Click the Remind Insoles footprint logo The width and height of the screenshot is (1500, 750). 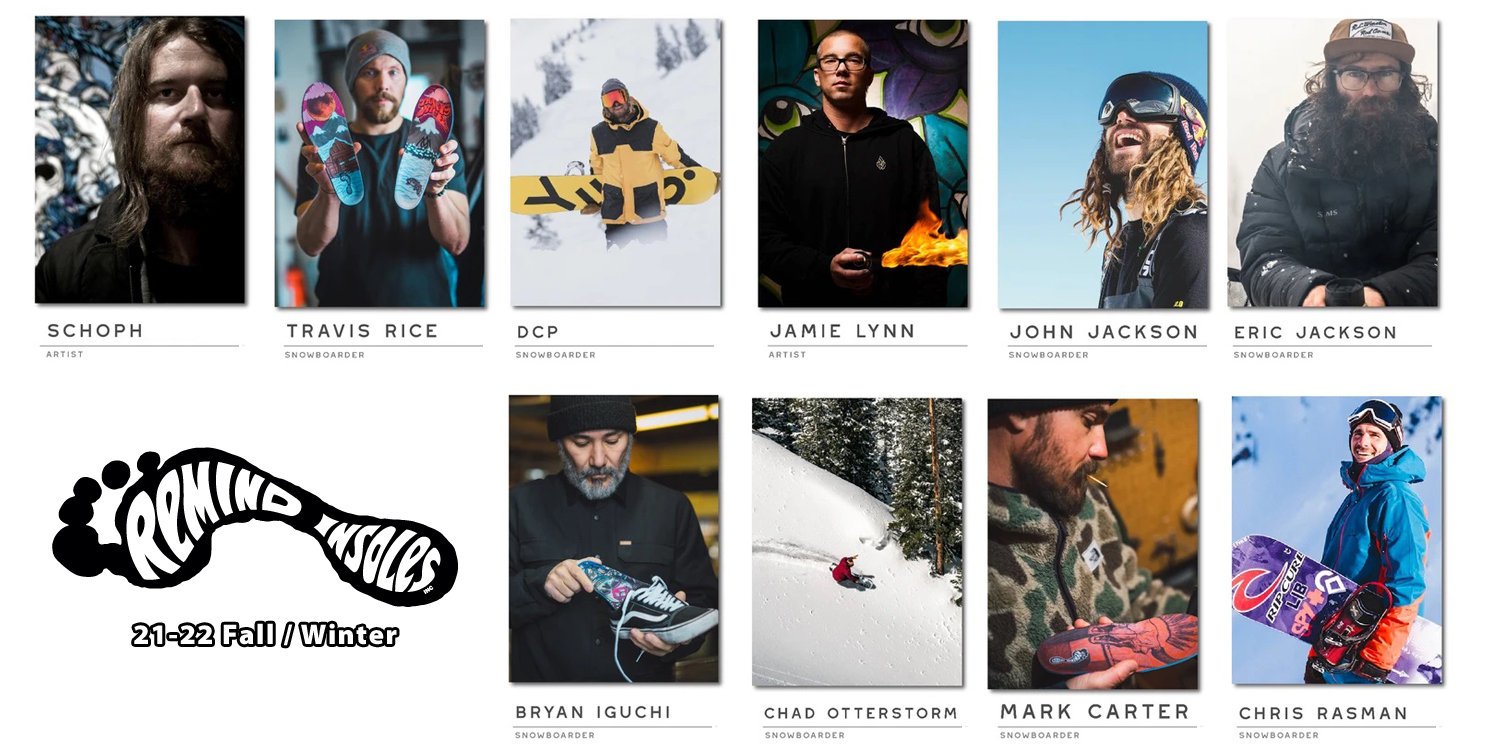pyautogui.click(x=255, y=526)
